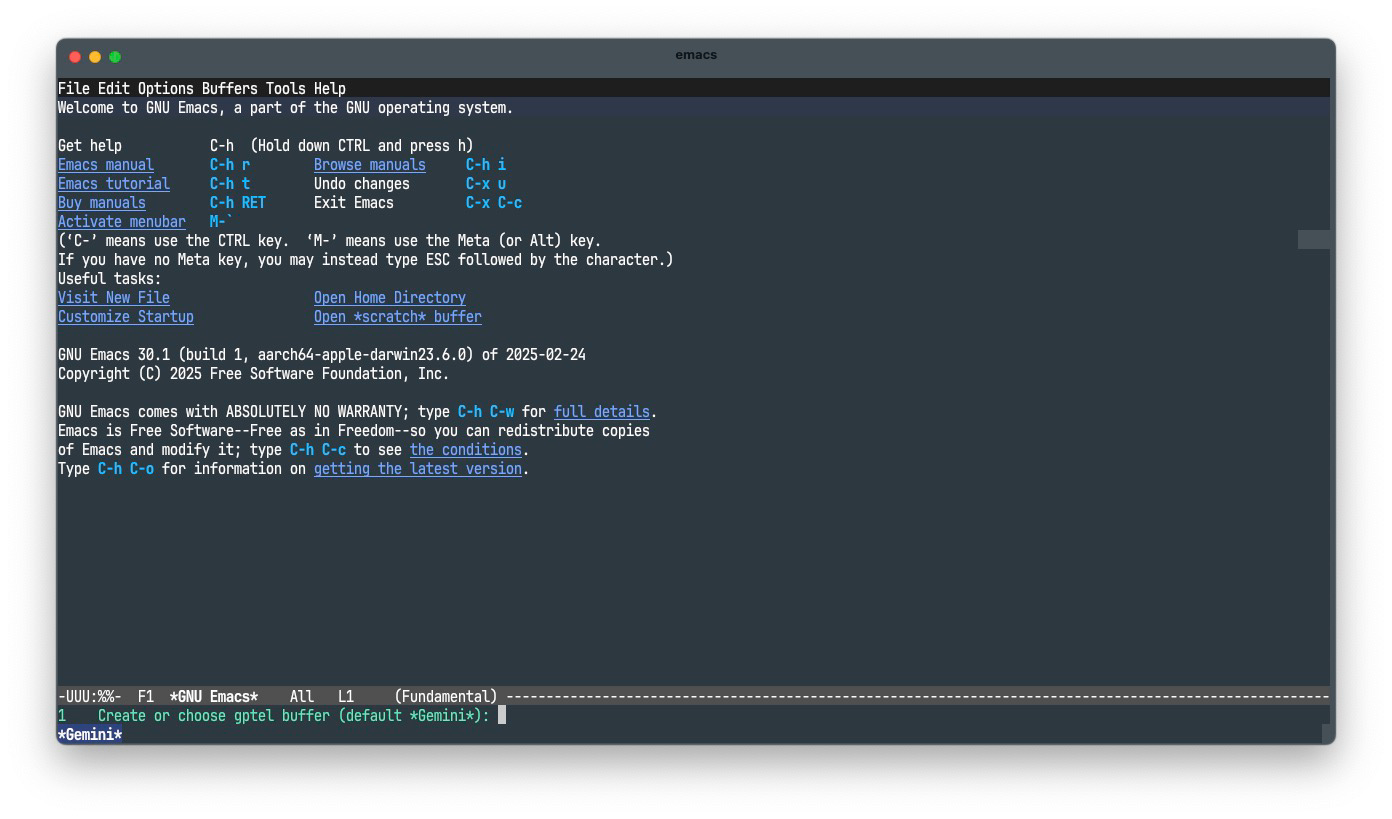
Task: Open the Options menu
Action: click(x=166, y=88)
